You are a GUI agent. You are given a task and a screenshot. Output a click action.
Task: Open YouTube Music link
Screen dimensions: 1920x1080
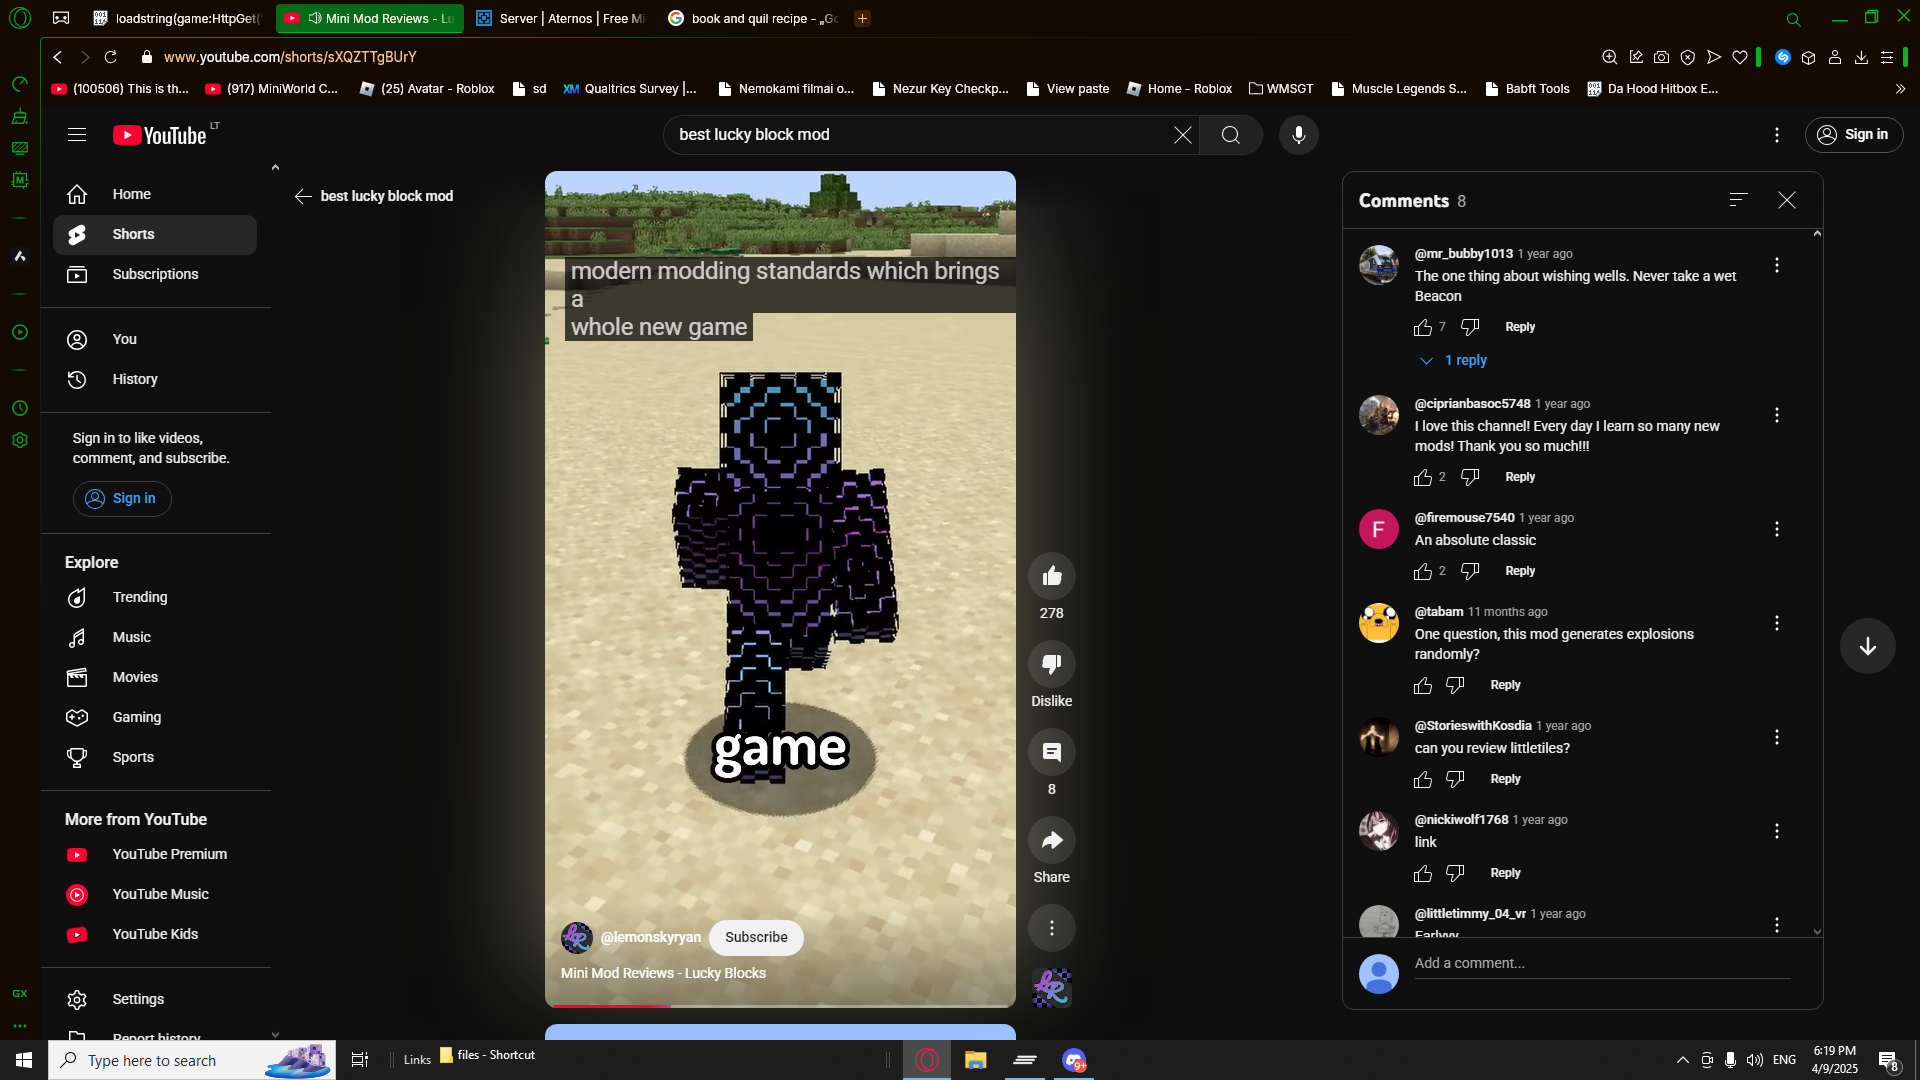[155, 894]
